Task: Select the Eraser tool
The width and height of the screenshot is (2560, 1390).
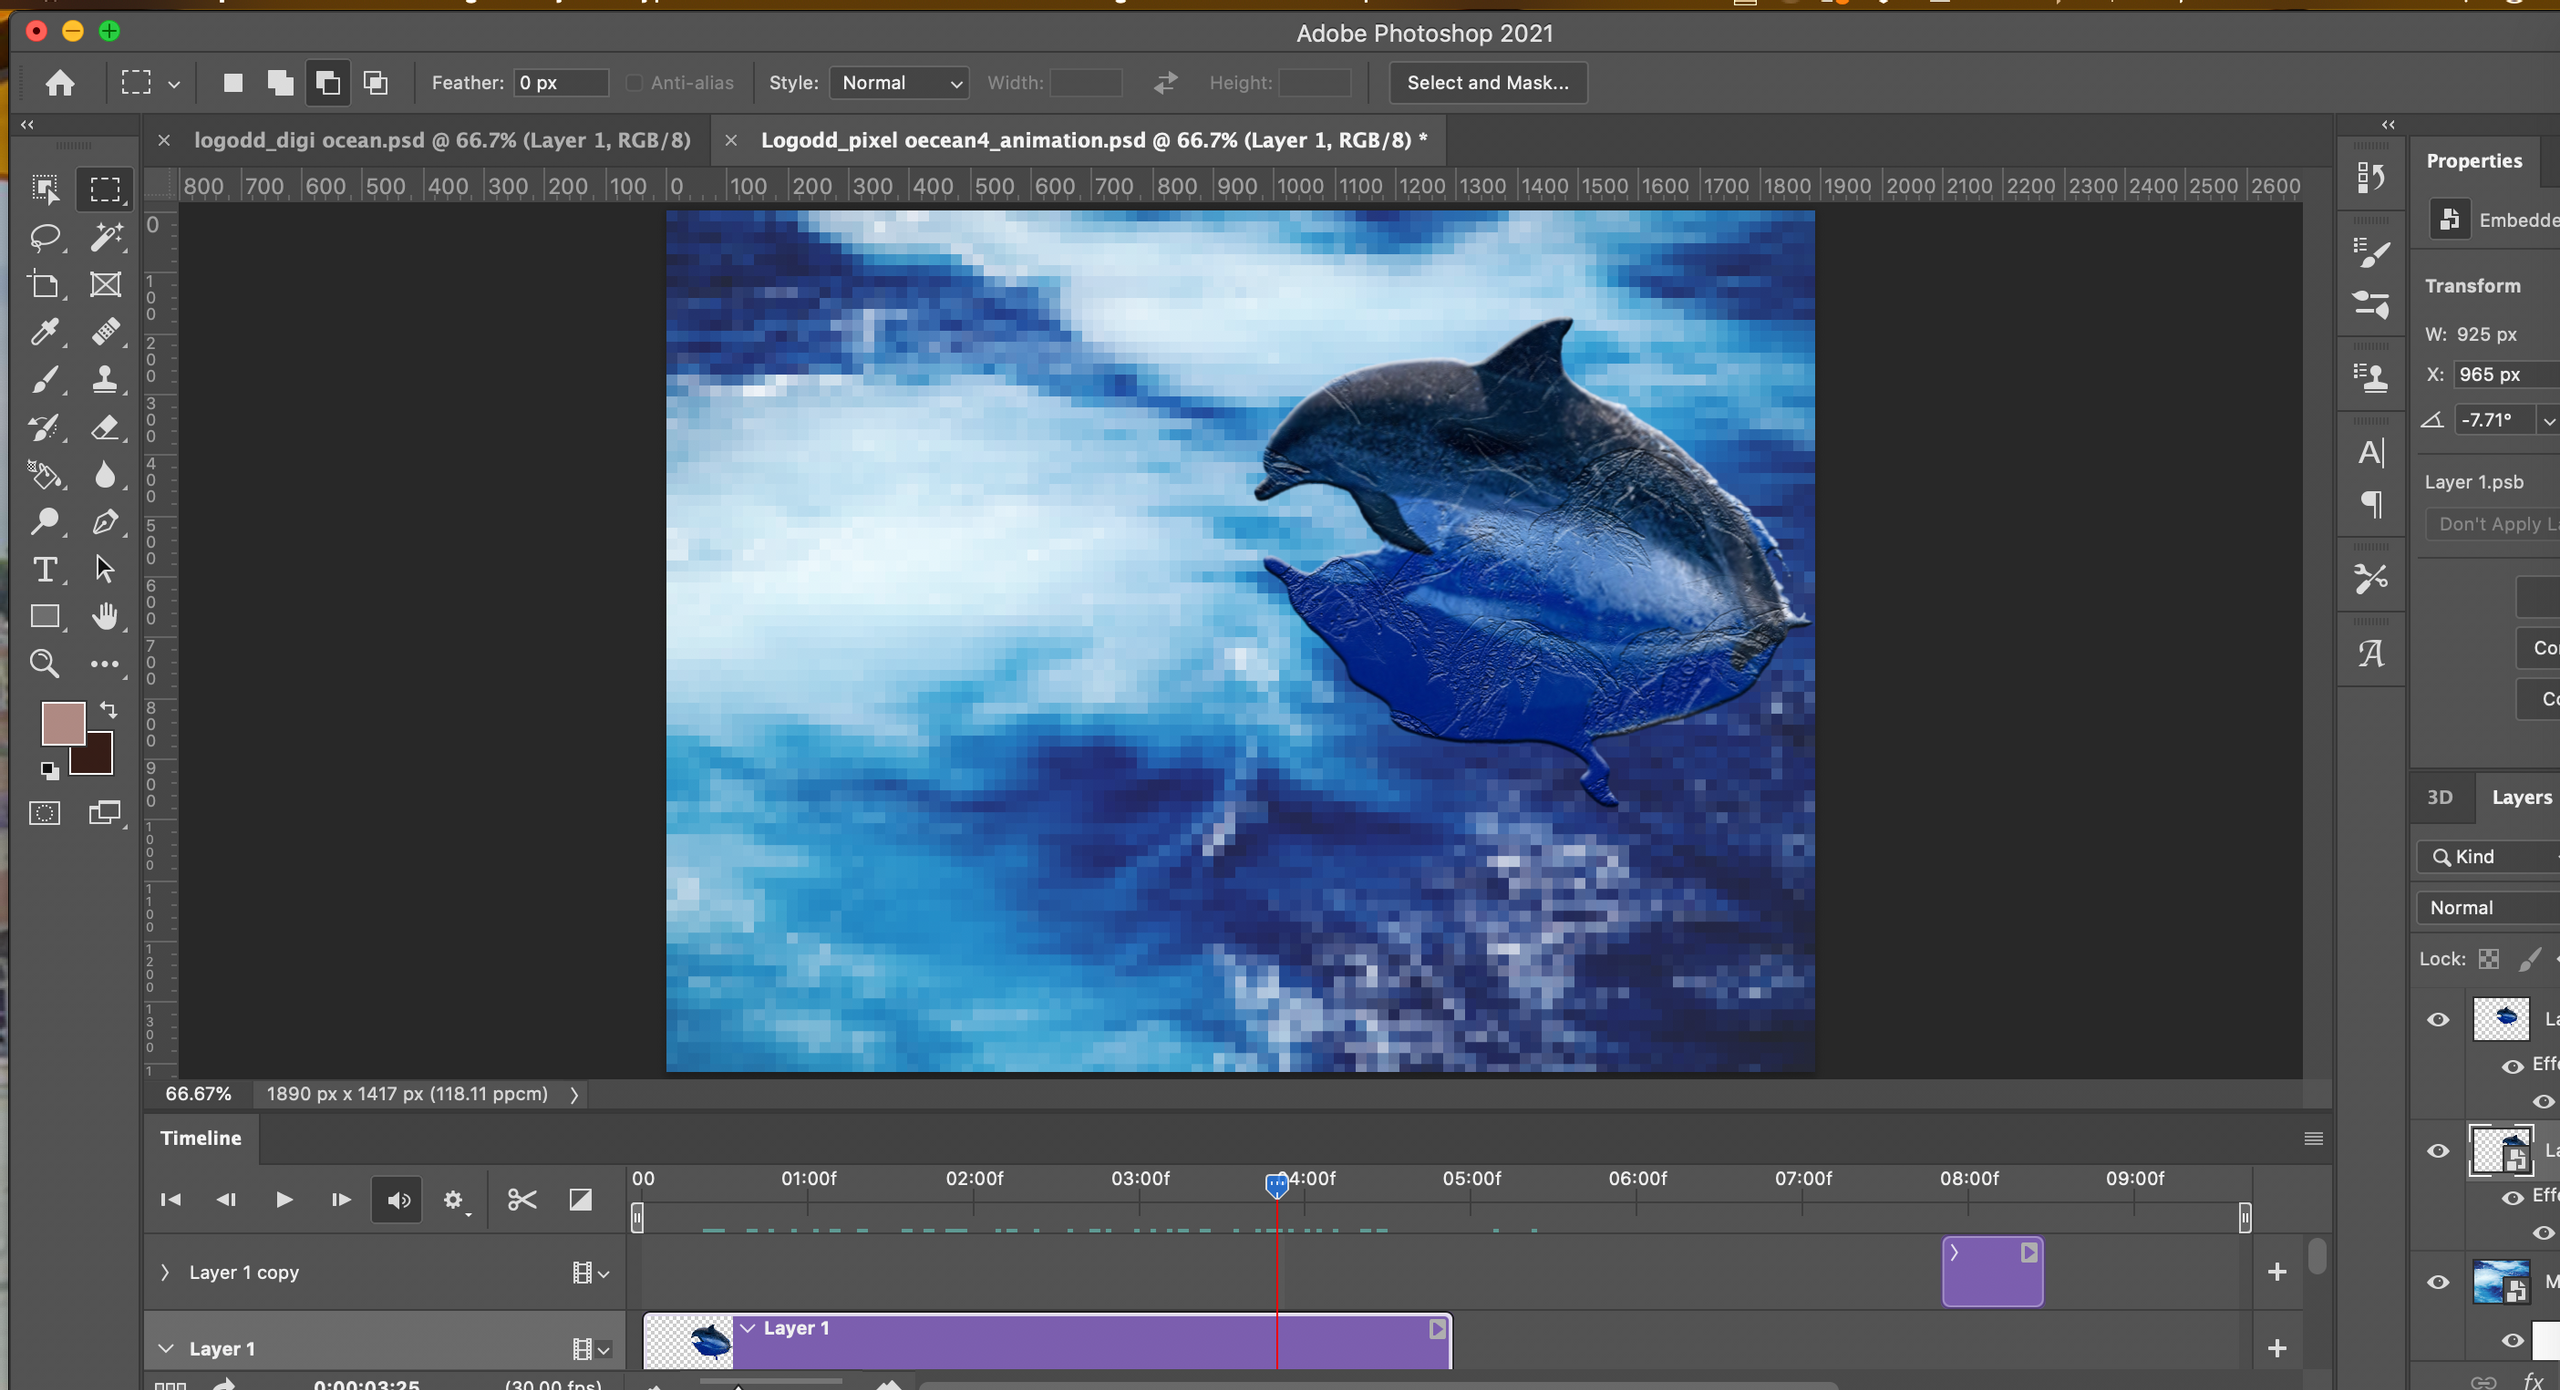Action: [x=105, y=428]
